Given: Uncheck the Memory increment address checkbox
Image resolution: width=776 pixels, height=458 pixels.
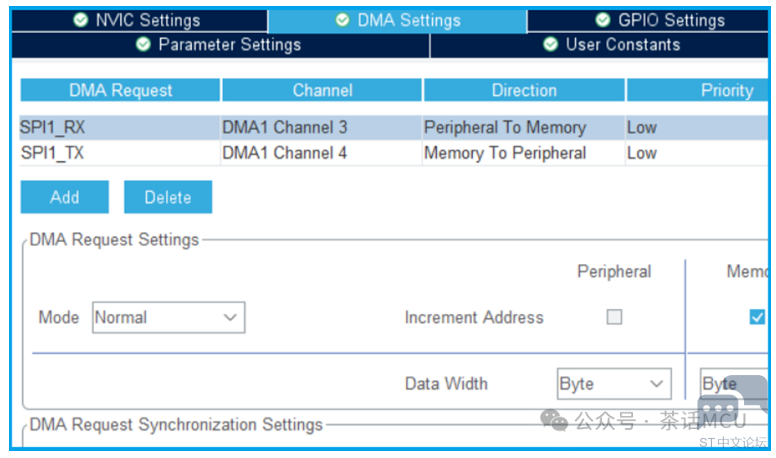Looking at the screenshot, I should click(x=757, y=317).
